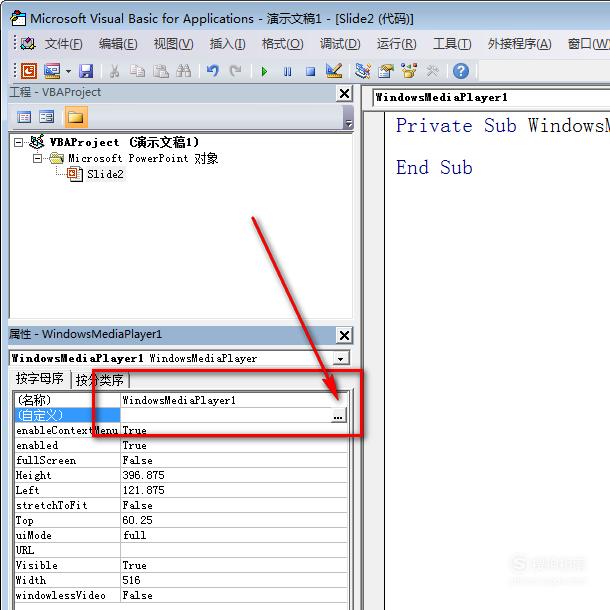Click the stretchToFit value False

click(x=233, y=505)
